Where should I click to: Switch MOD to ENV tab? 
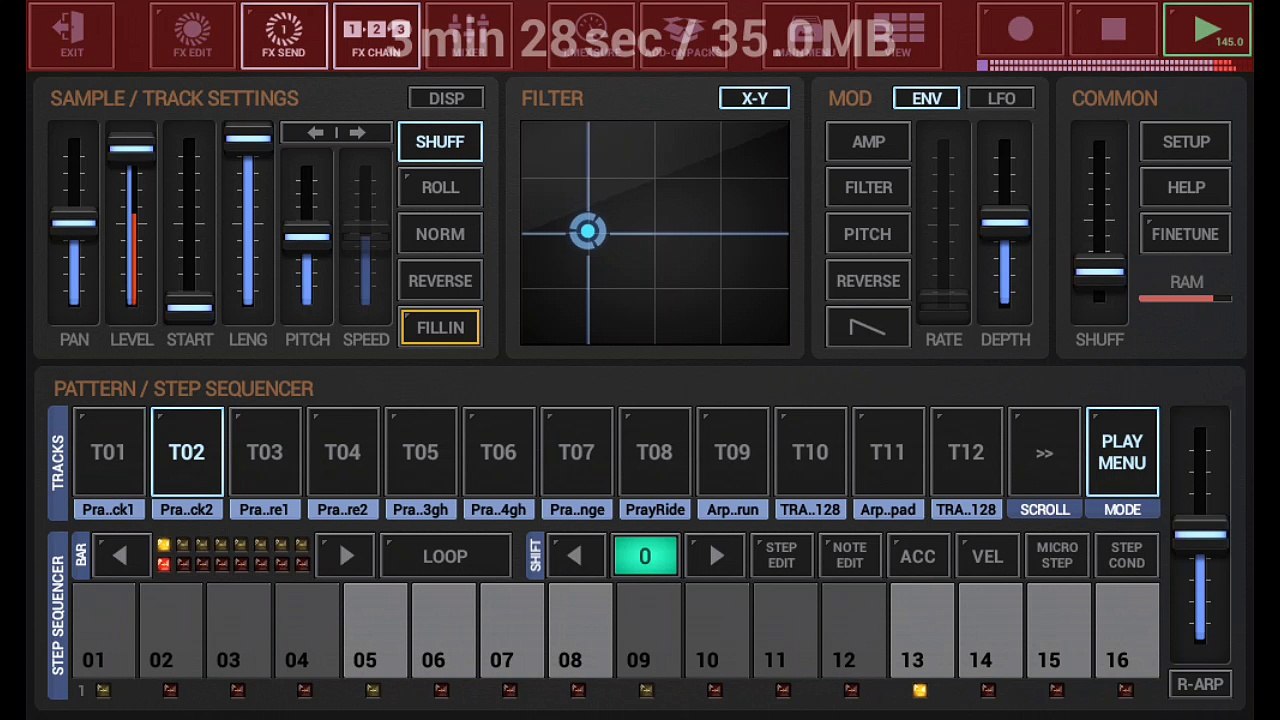(926, 98)
